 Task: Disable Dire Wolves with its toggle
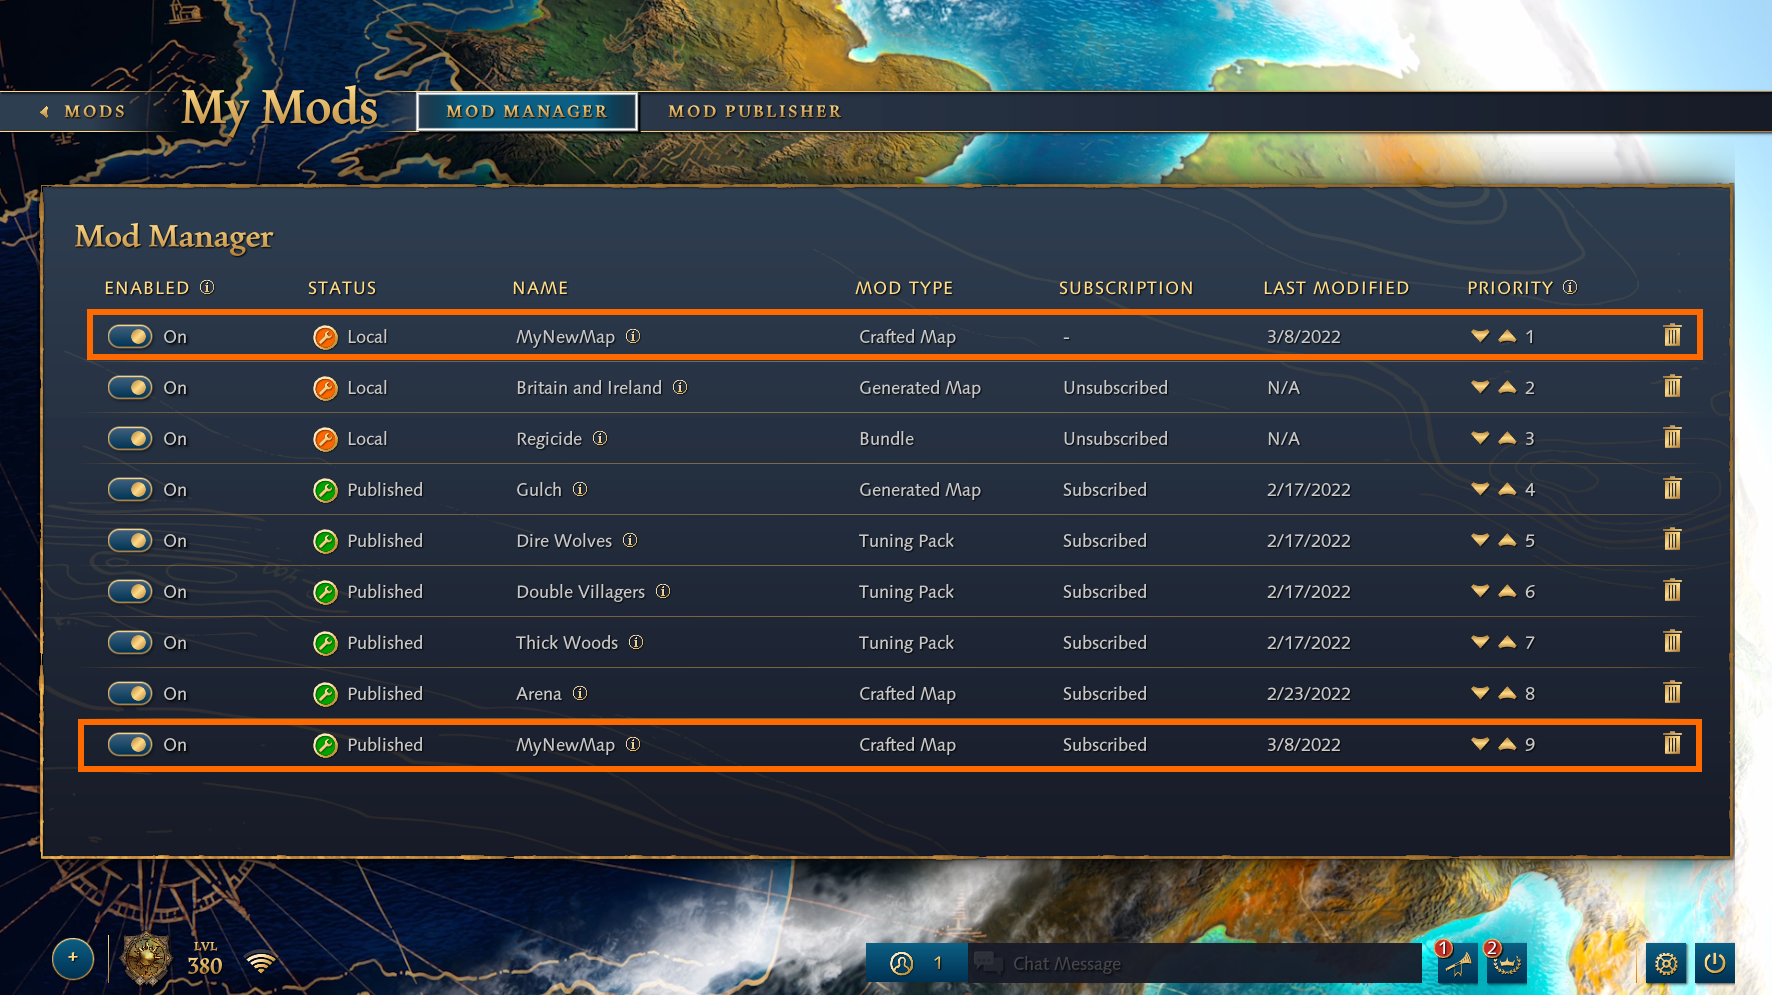point(130,540)
